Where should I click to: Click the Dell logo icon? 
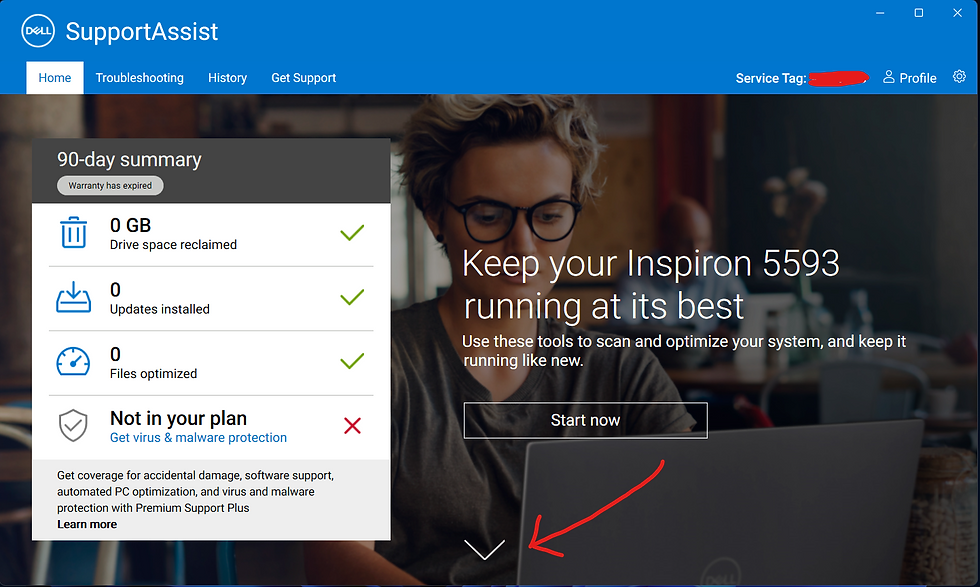(x=38, y=31)
